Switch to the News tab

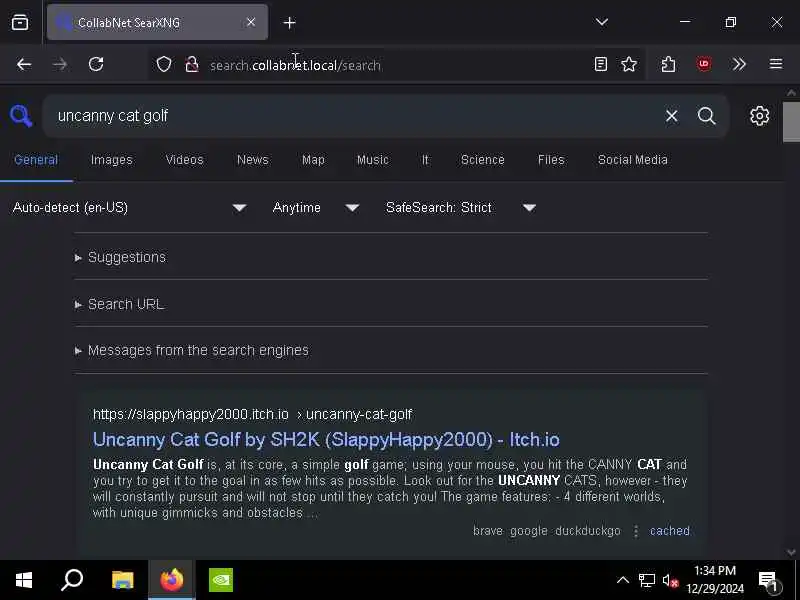pyautogui.click(x=253, y=160)
